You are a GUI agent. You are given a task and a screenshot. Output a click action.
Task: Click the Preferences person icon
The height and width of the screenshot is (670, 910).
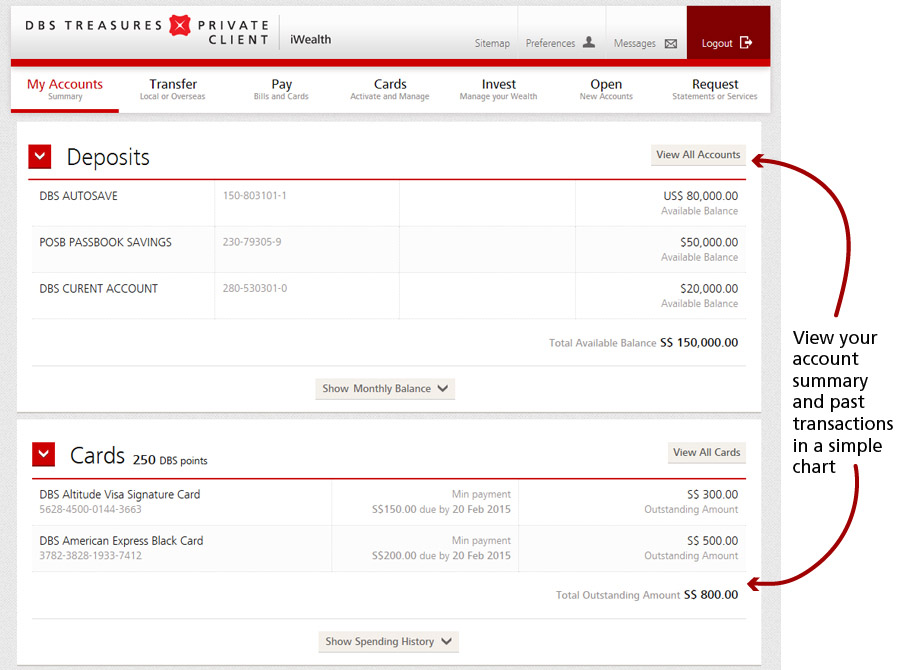pos(588,42)
